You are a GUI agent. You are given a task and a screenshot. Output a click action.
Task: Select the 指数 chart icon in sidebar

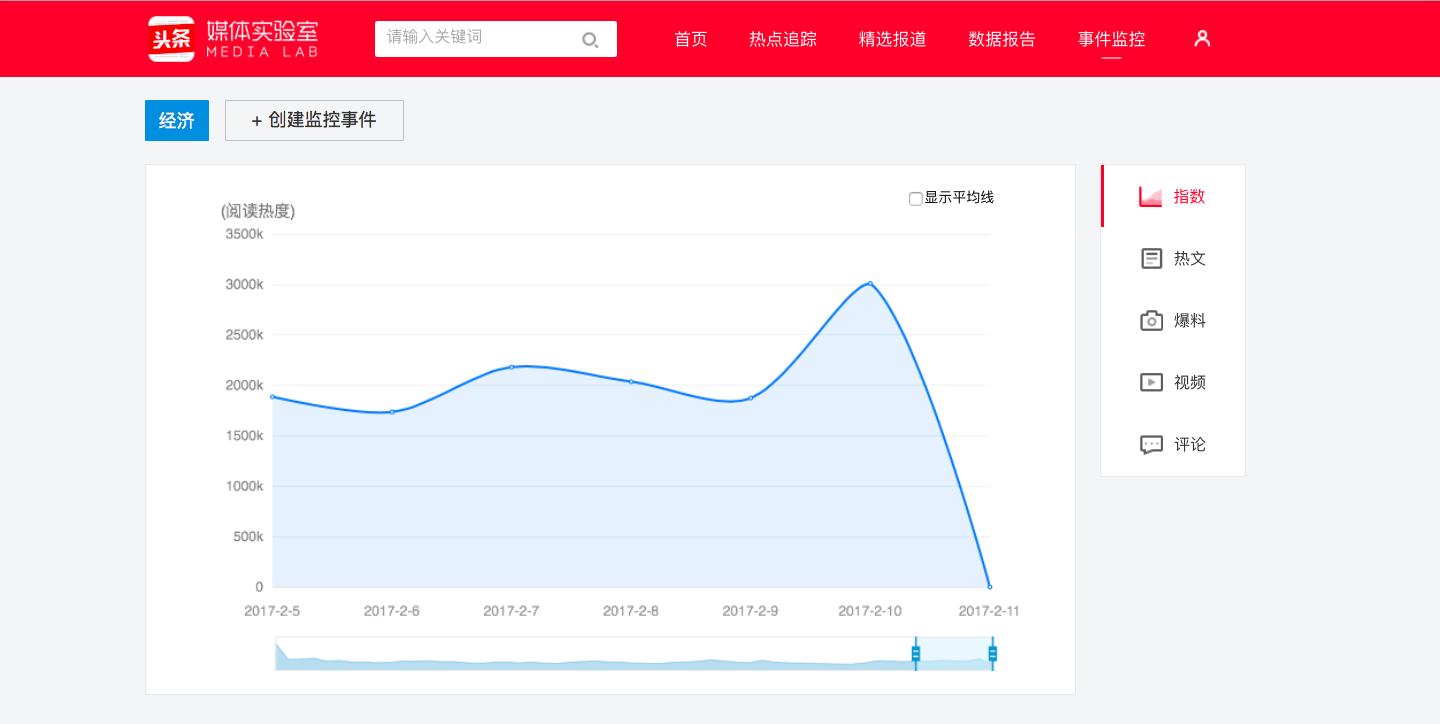[x=1150, y=196]
